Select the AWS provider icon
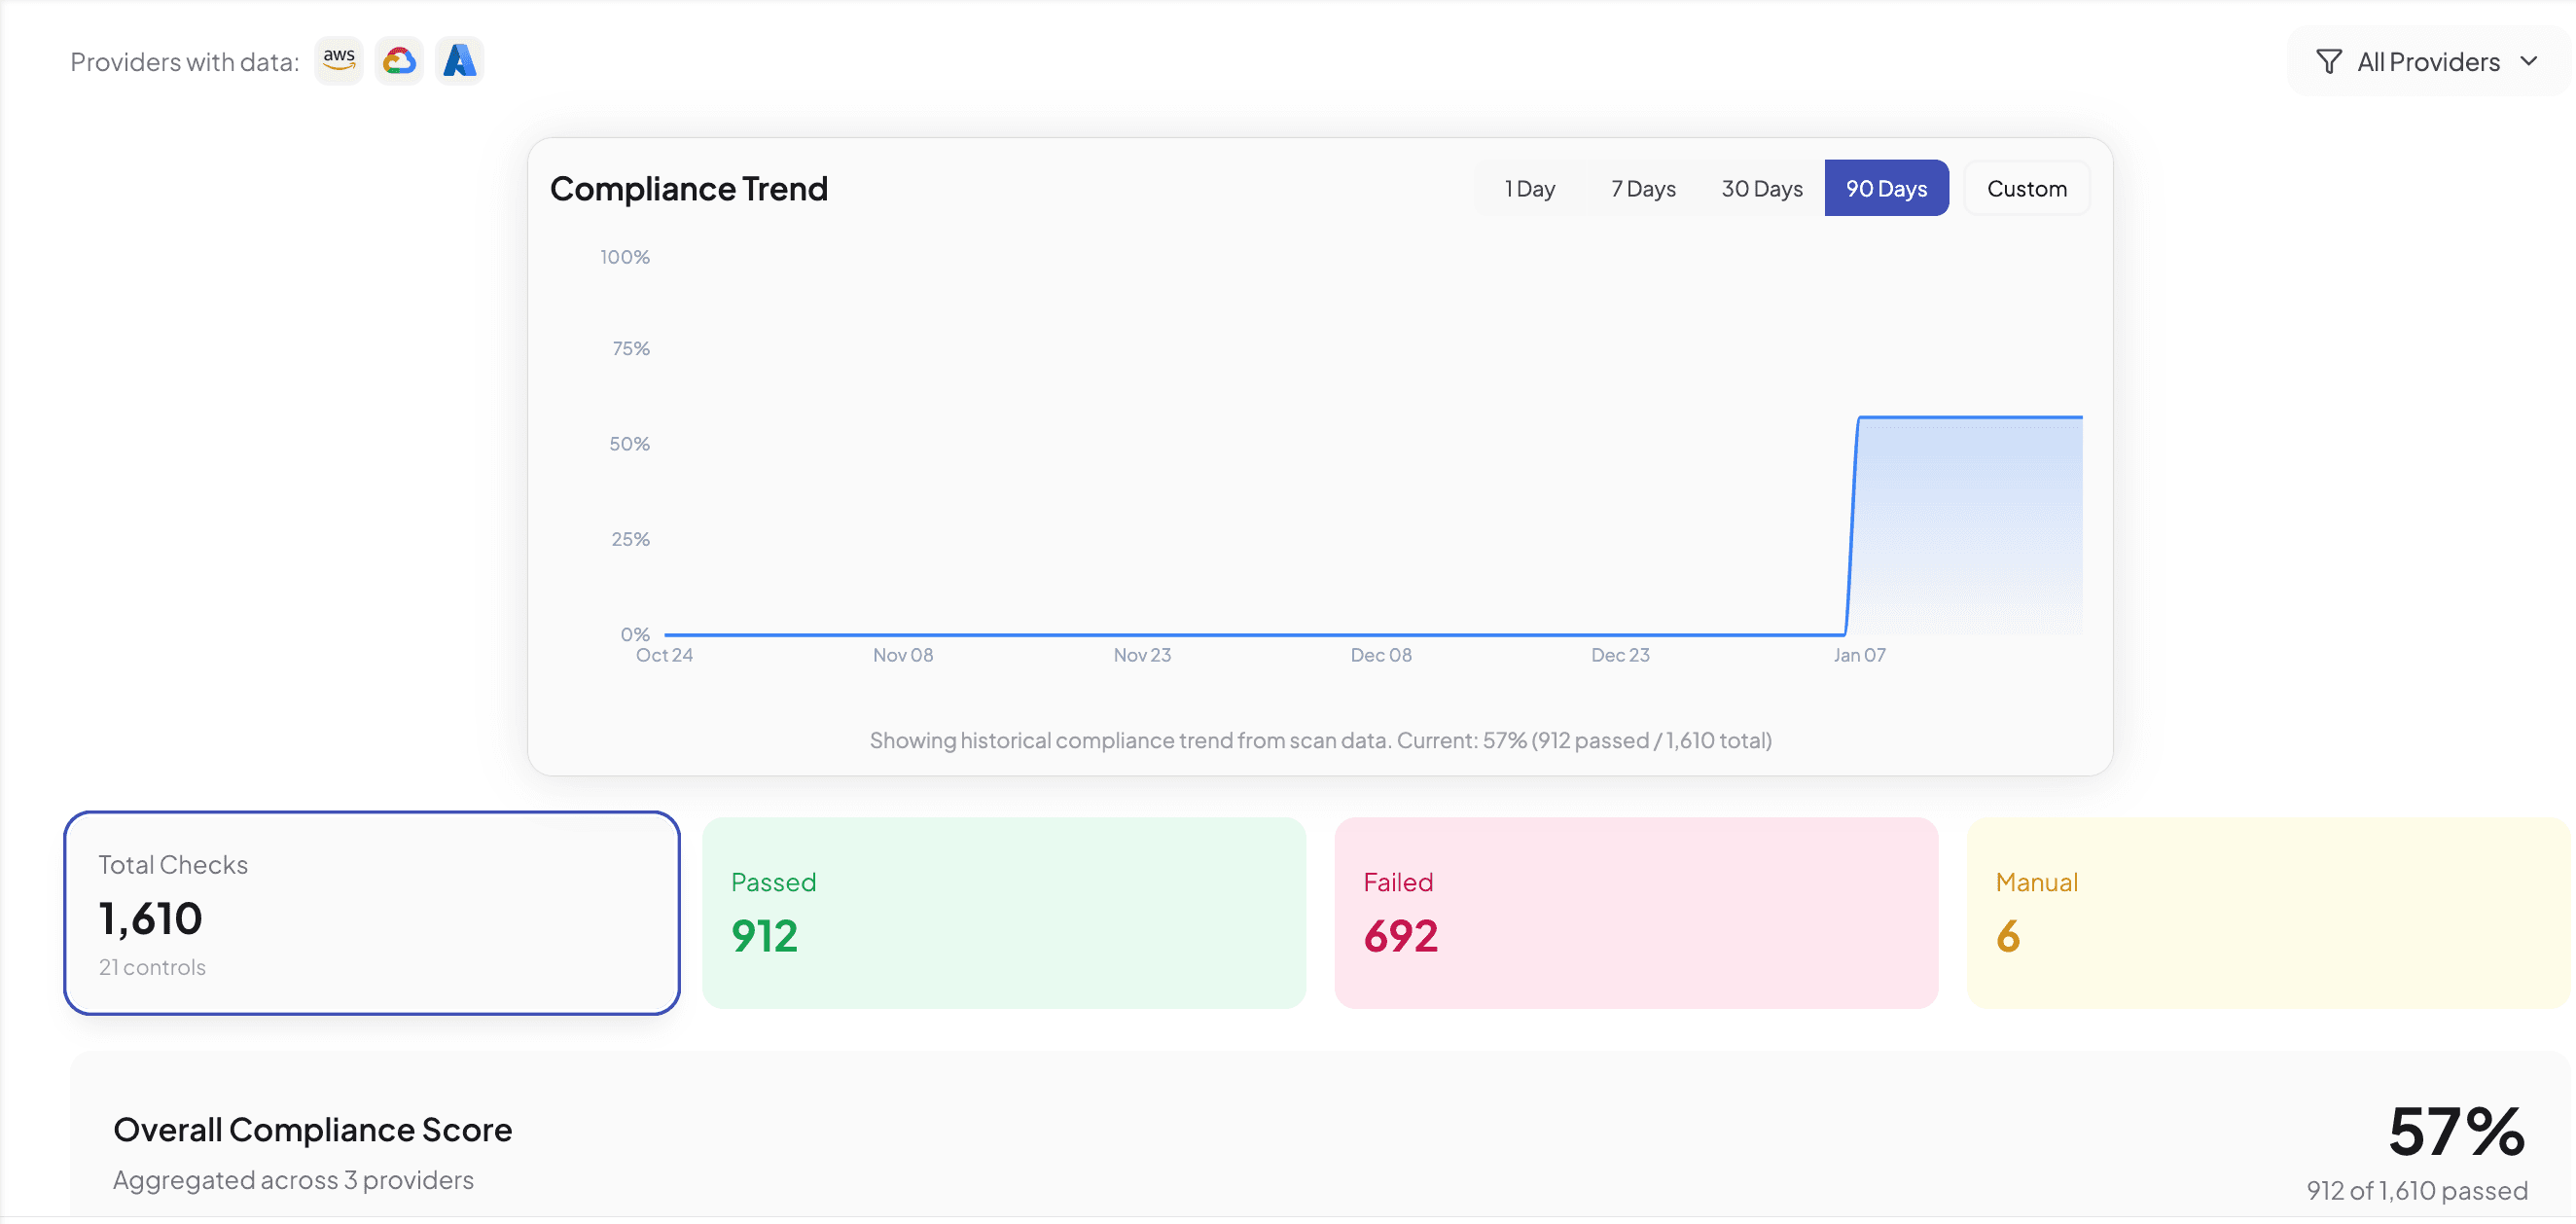 pyautogui.click(x=338, y=60)
